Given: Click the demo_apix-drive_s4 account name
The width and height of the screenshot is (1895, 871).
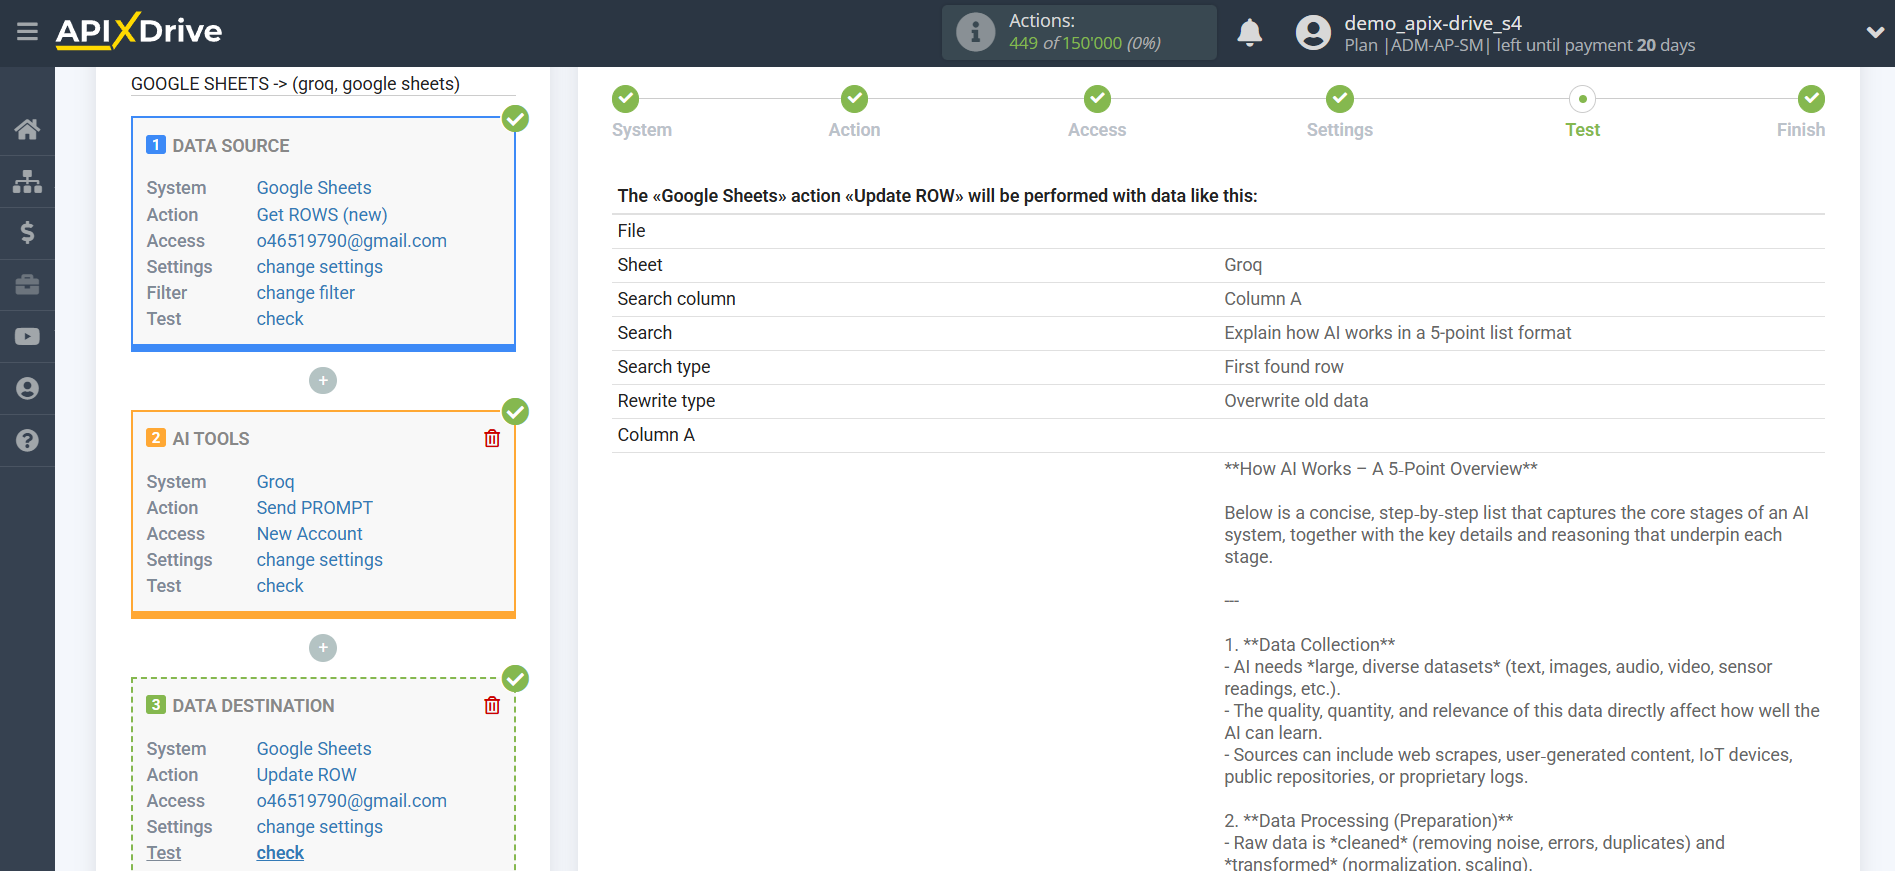Looking at the screenshot, I should (x=1433, y=23).
